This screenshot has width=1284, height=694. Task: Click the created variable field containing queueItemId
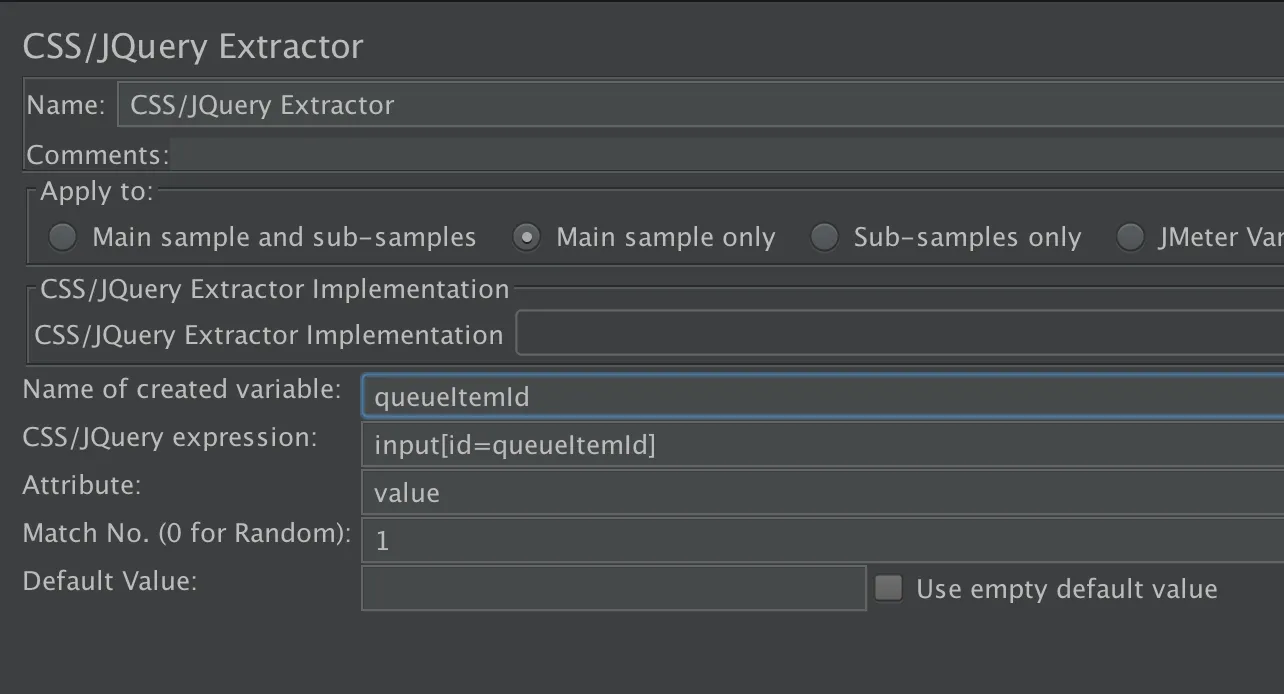820,397
